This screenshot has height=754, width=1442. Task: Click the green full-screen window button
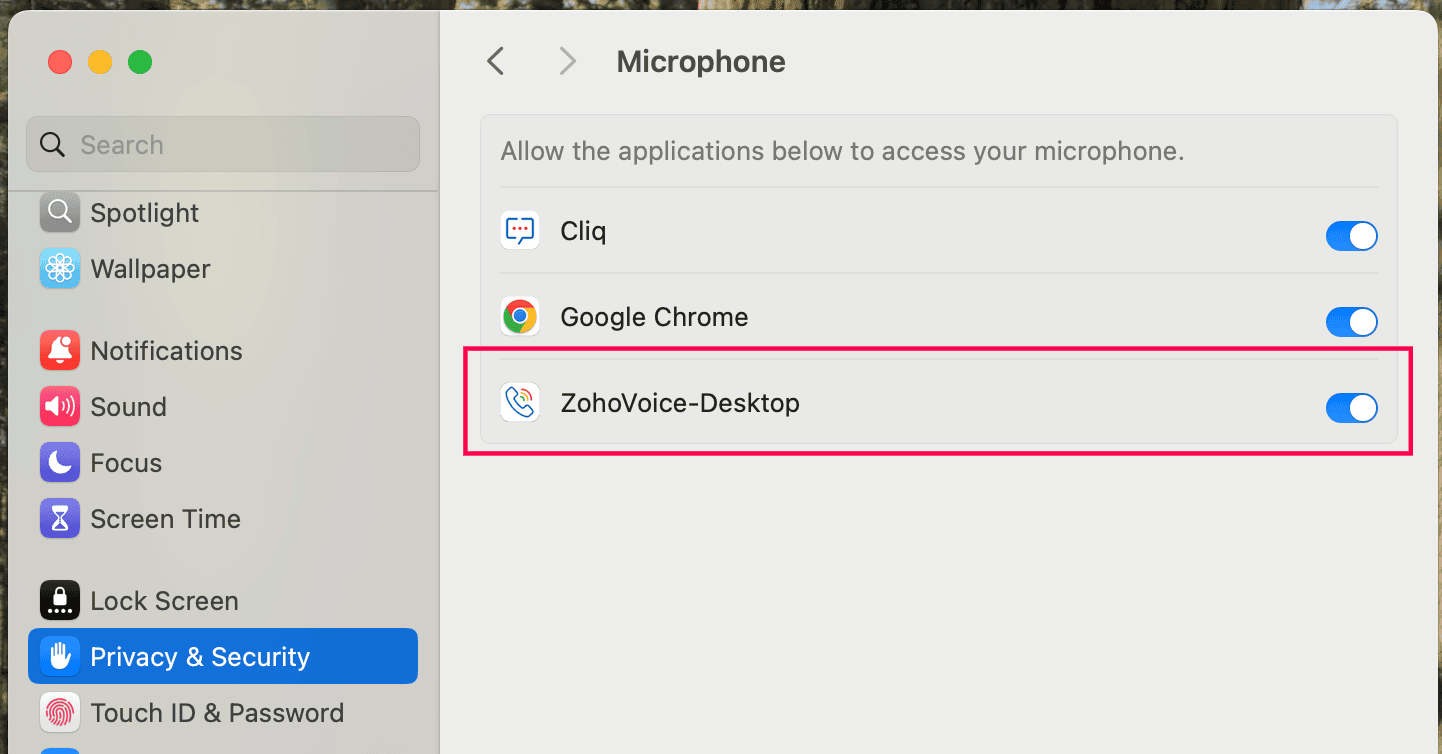point(140,62)
